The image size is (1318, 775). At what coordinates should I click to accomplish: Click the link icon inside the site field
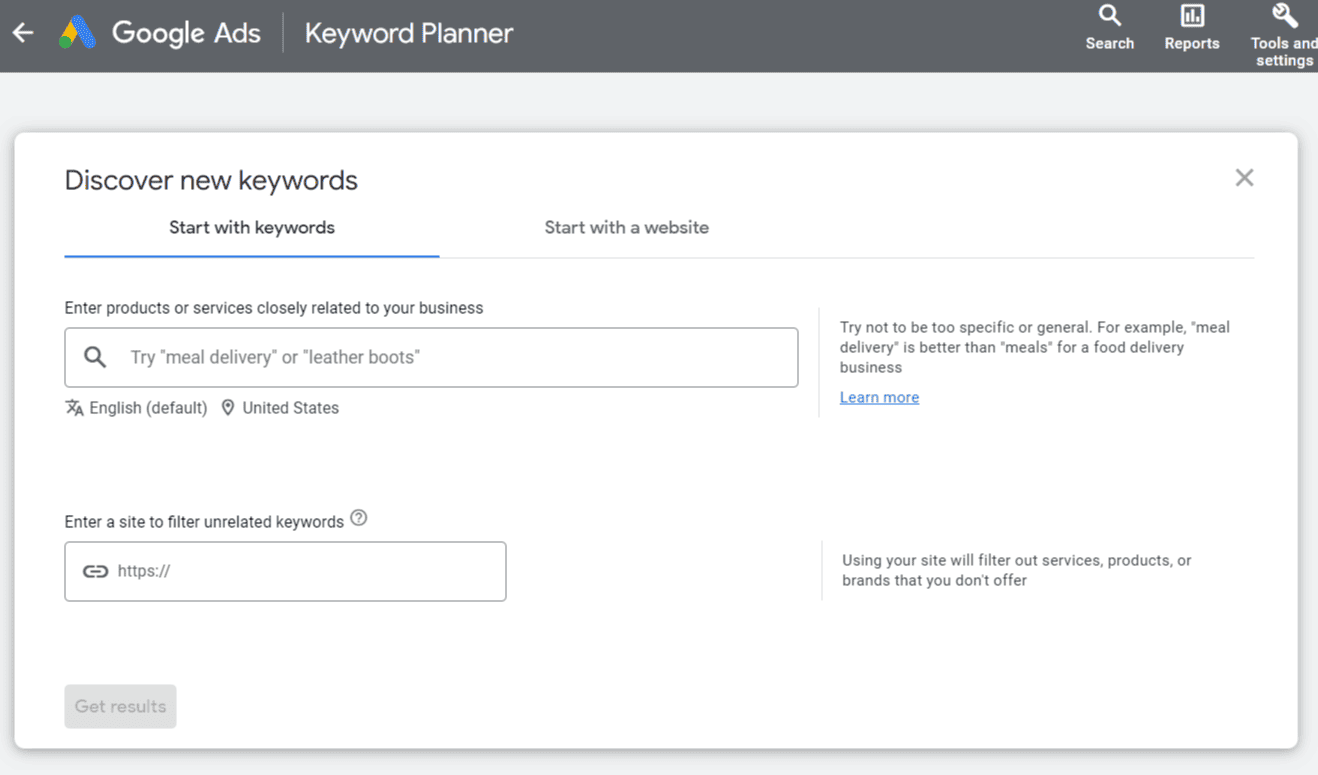pyautogui.click(x=96, y=571)
